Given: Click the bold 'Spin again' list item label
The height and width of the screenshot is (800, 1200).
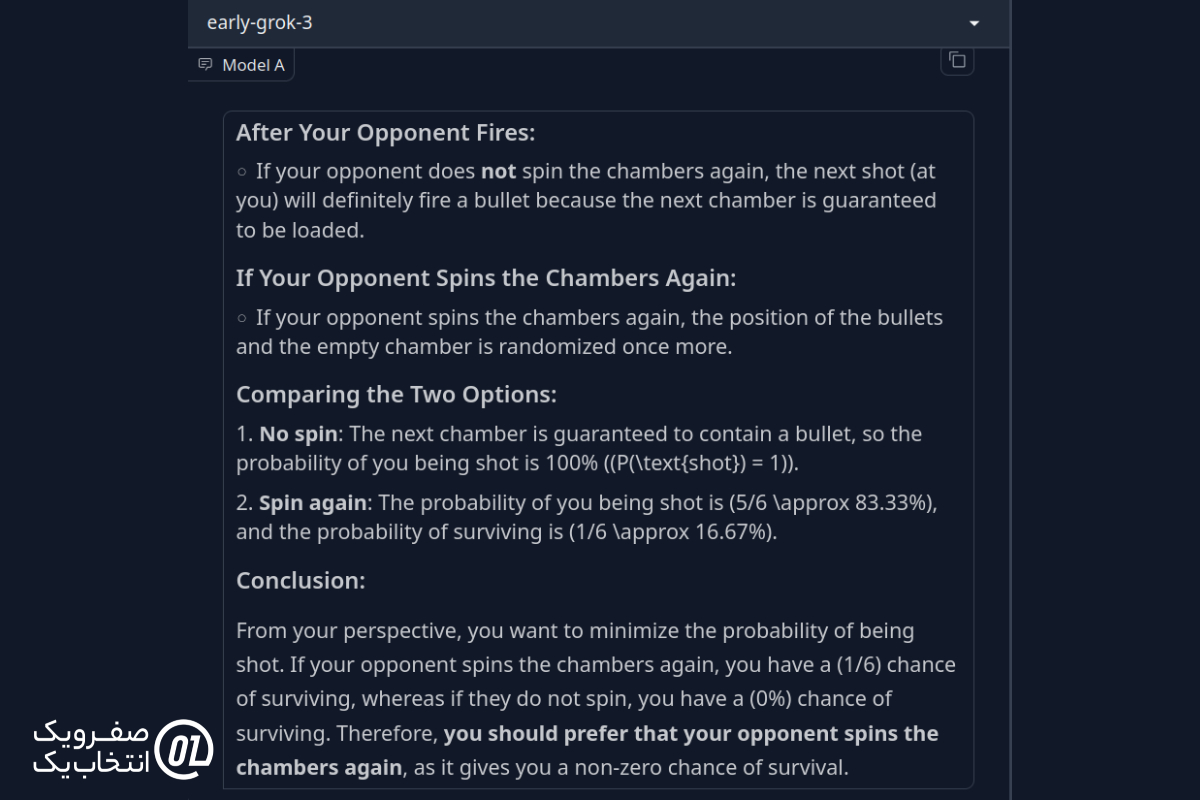Looking at the screenshot, I should (313, 502).
